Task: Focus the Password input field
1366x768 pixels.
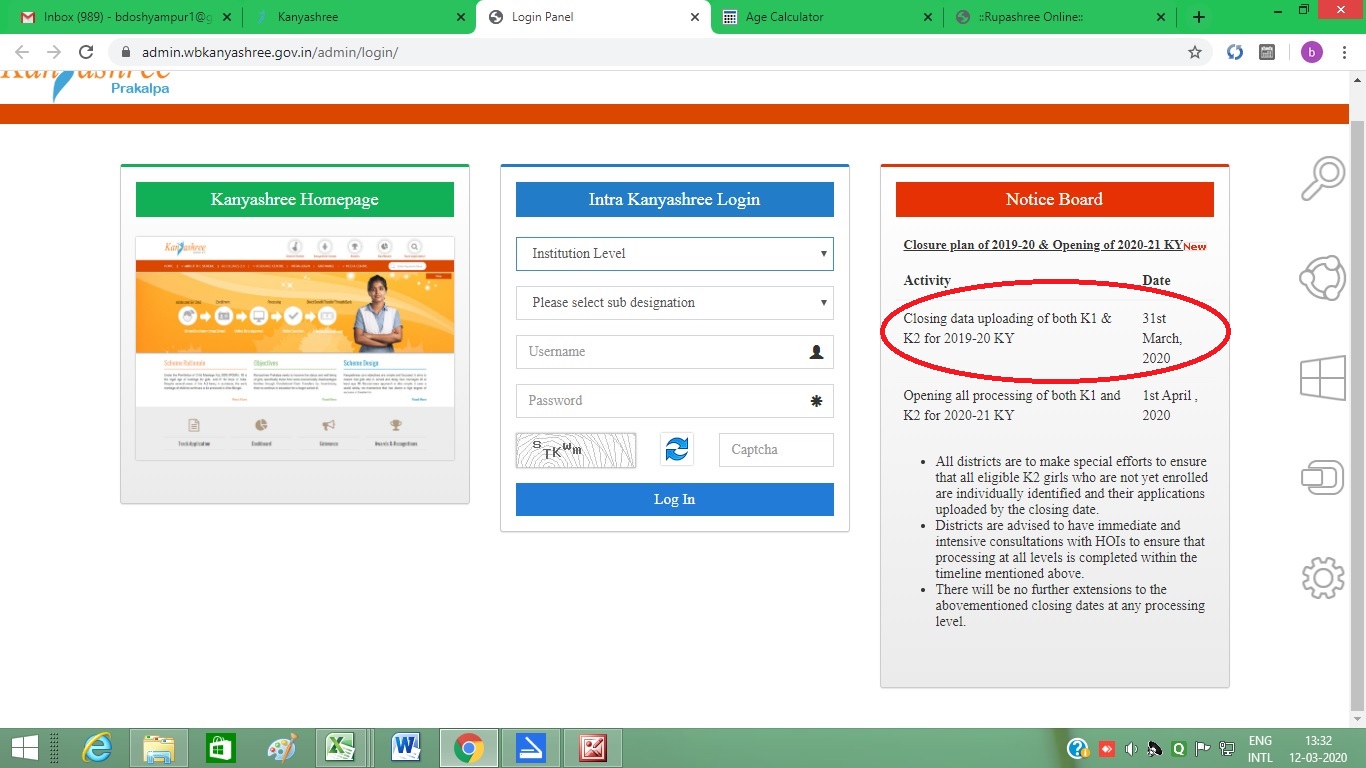Action: point(675,401)
